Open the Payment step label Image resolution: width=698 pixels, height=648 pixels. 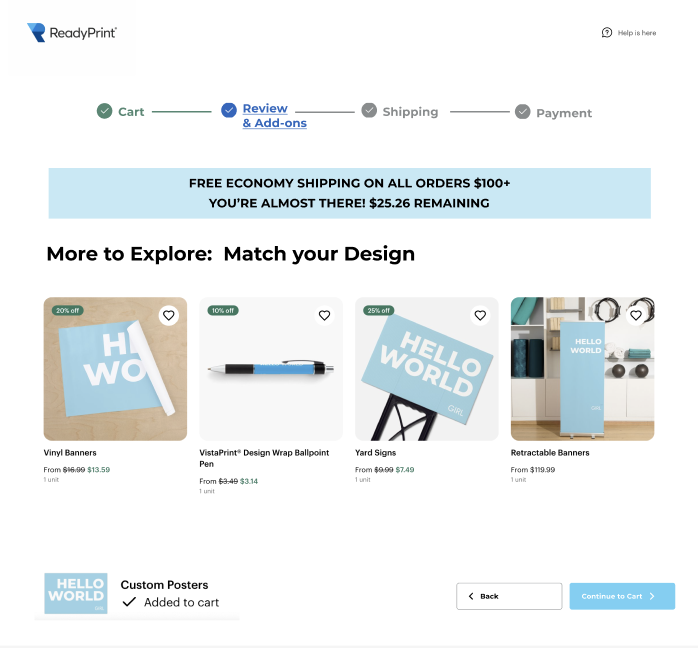564,113
